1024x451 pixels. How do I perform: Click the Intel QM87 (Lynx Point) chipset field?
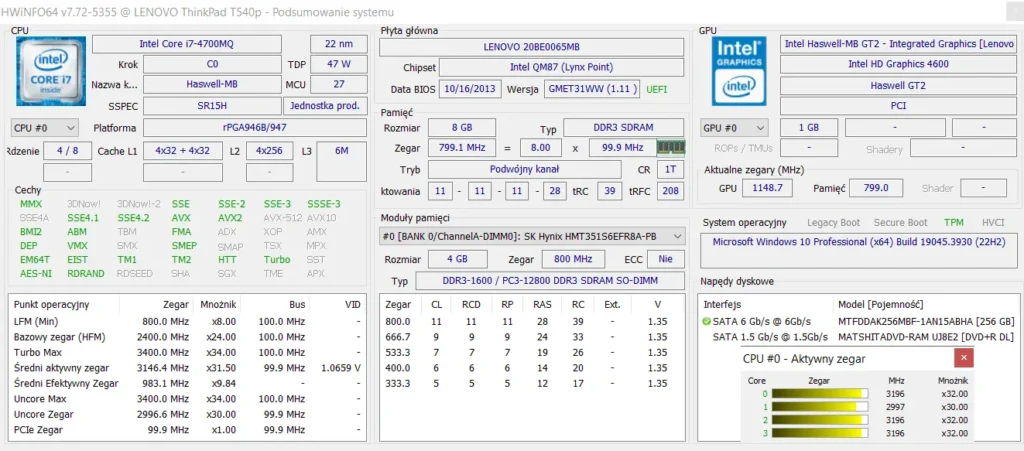562,67
